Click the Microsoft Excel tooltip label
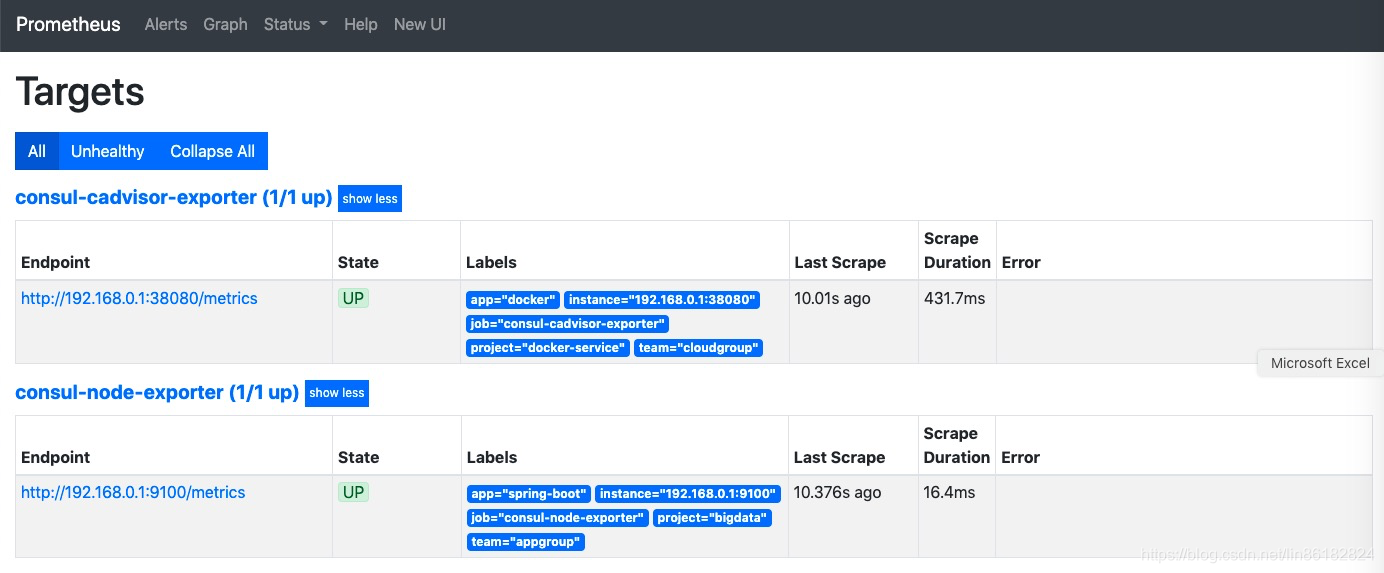 pyautogui.click(x=1320, y=363)
